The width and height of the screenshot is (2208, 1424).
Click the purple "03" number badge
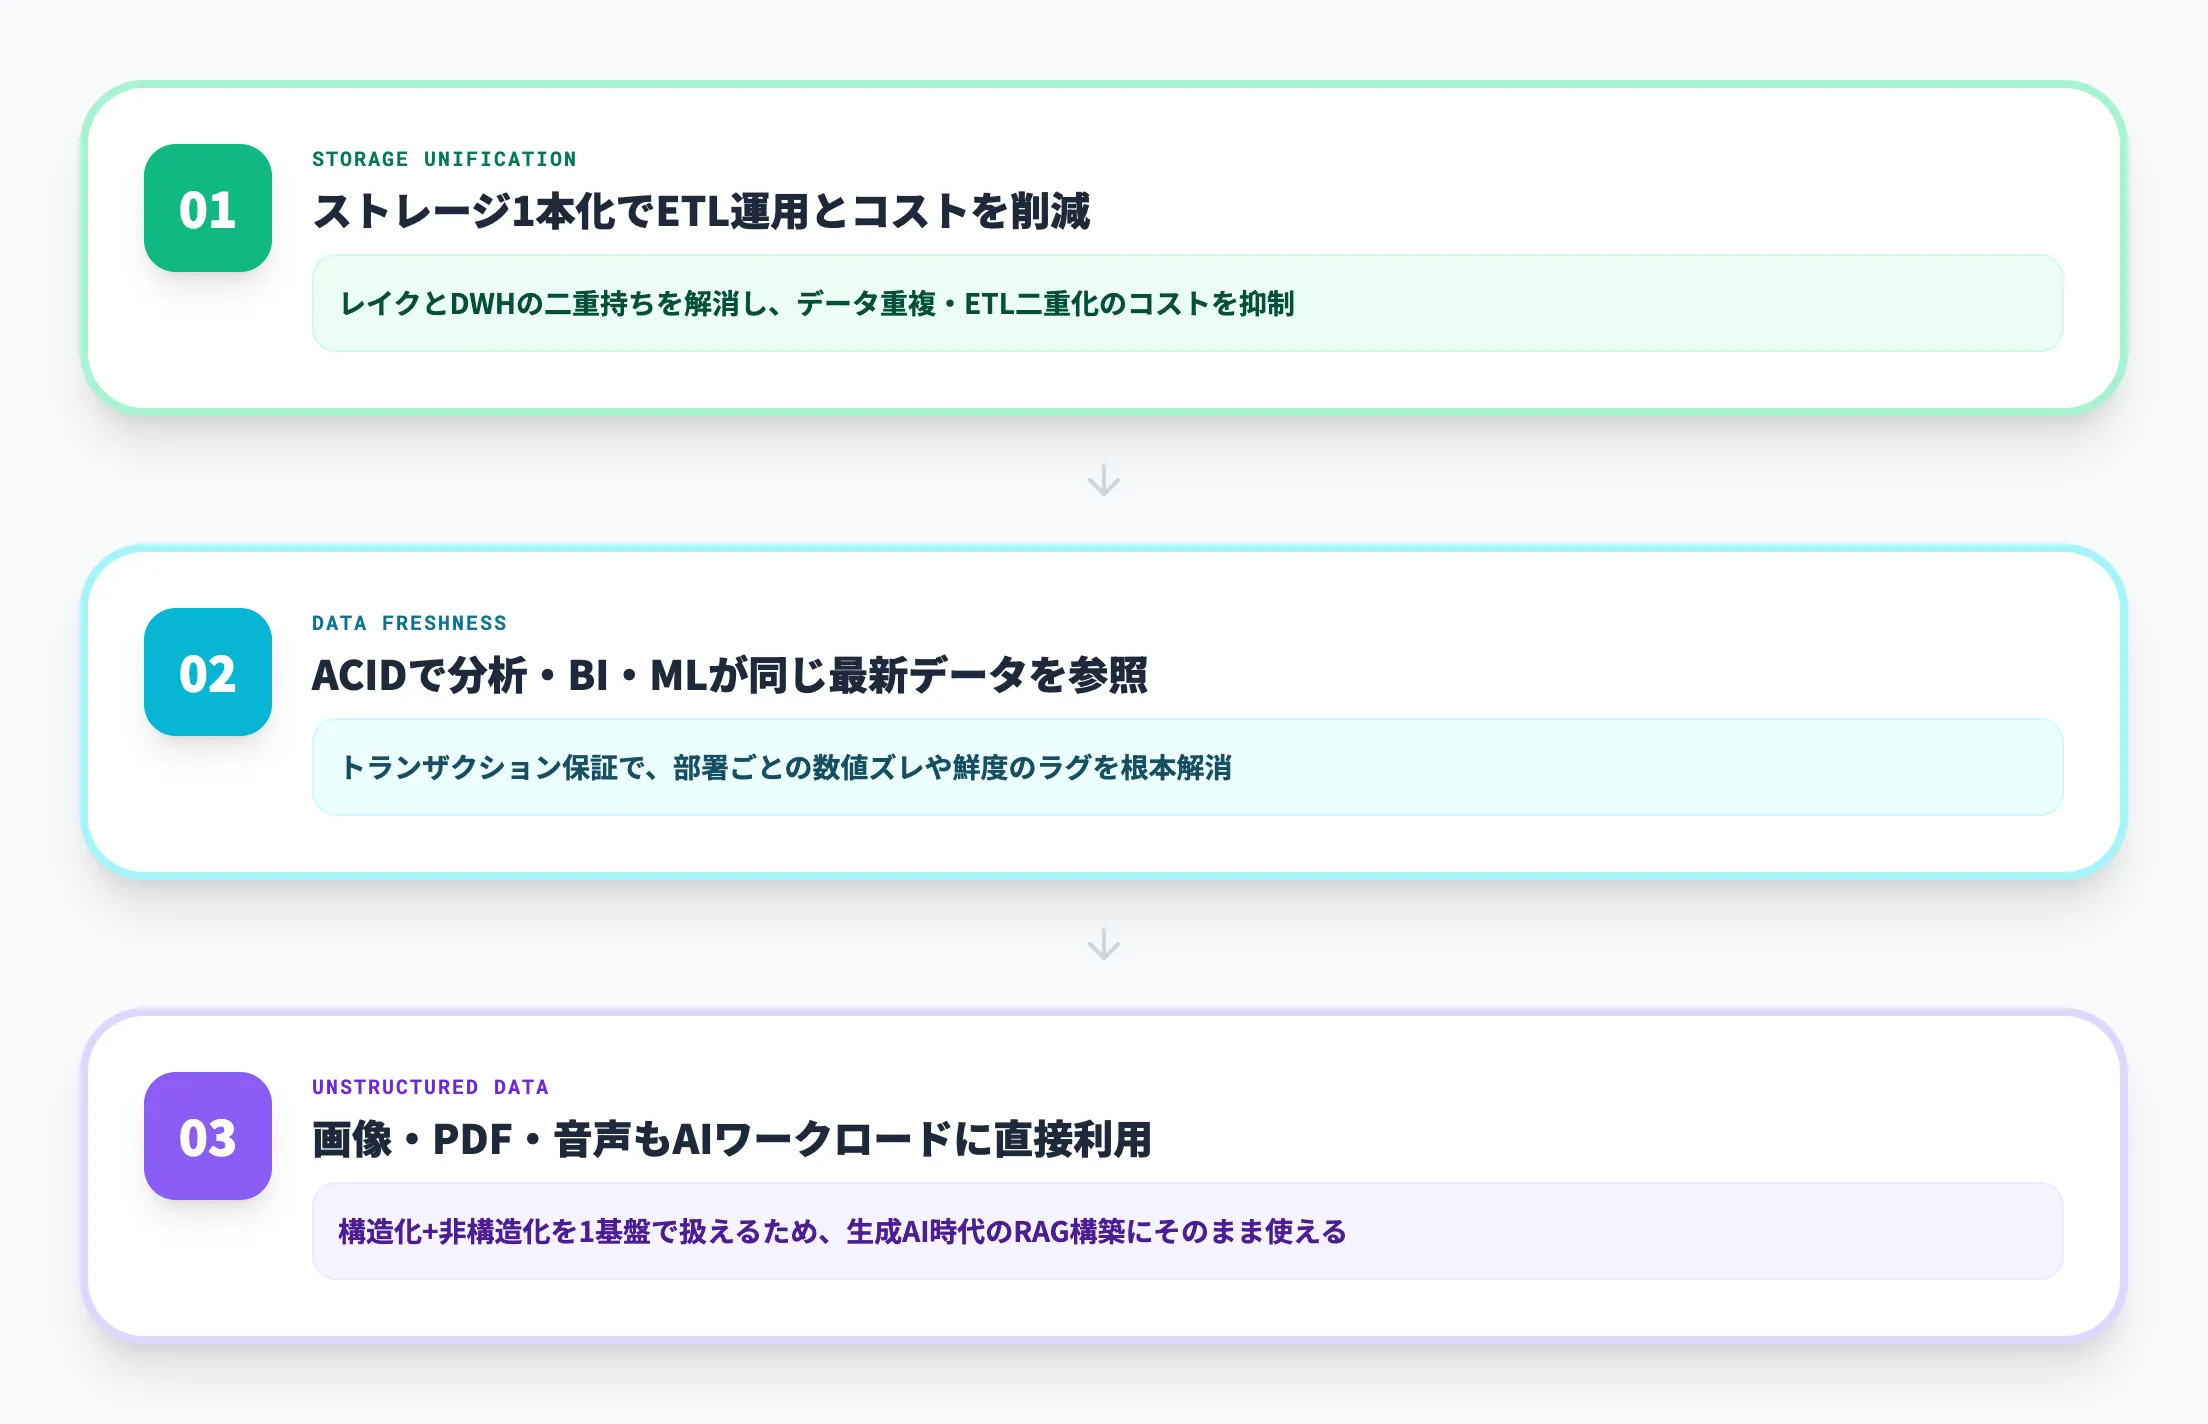[x=207, y=1138]
